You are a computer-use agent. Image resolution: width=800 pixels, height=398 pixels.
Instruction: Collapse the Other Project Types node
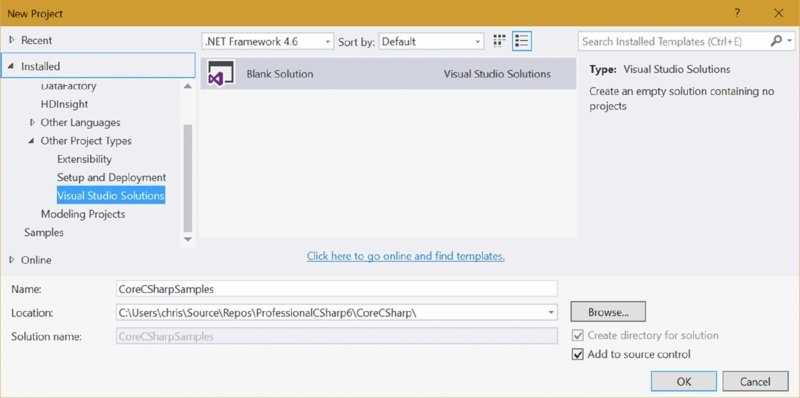32,141
